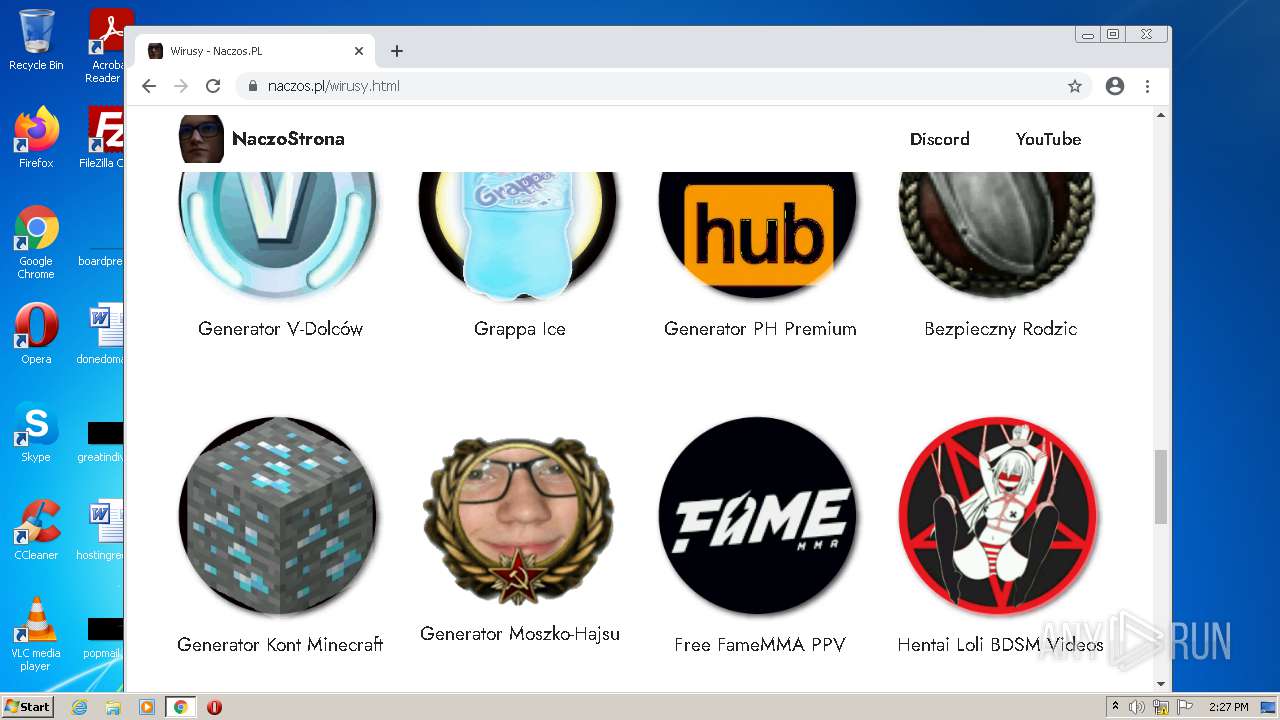Click the NaczoStrona avatar logo

tap(201, 139)
